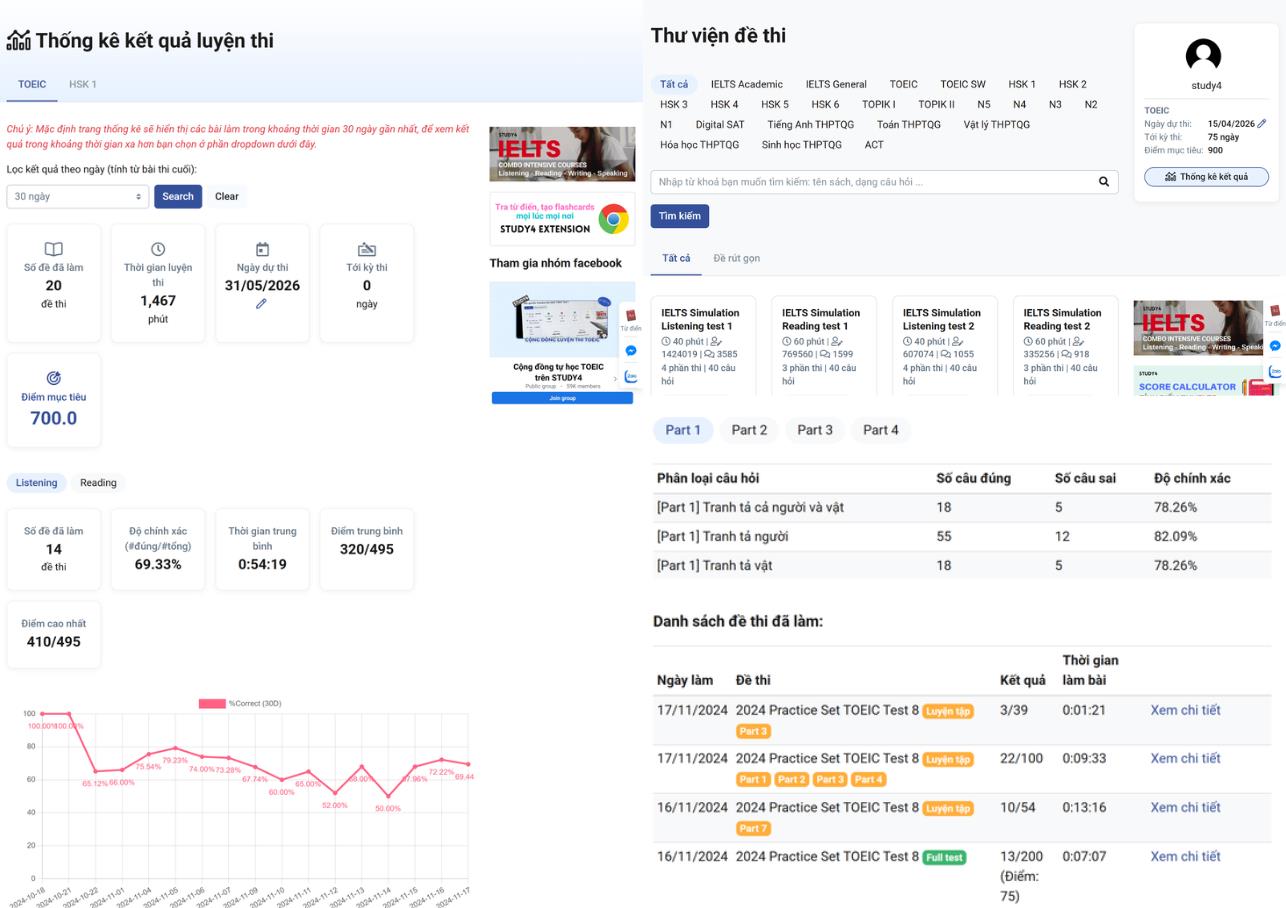Click the 50.00% lowest data point on chart

click(387, 796)
